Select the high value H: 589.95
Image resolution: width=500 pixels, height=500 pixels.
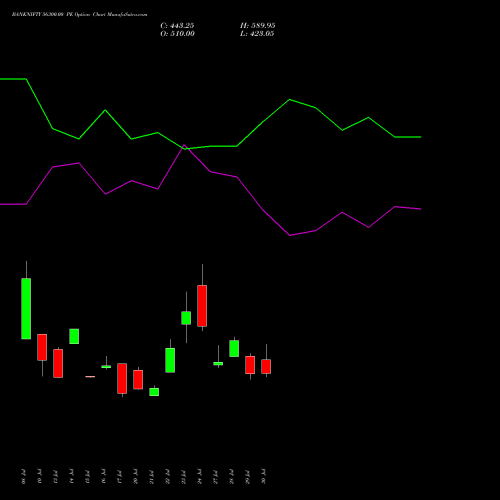[258, 26]
